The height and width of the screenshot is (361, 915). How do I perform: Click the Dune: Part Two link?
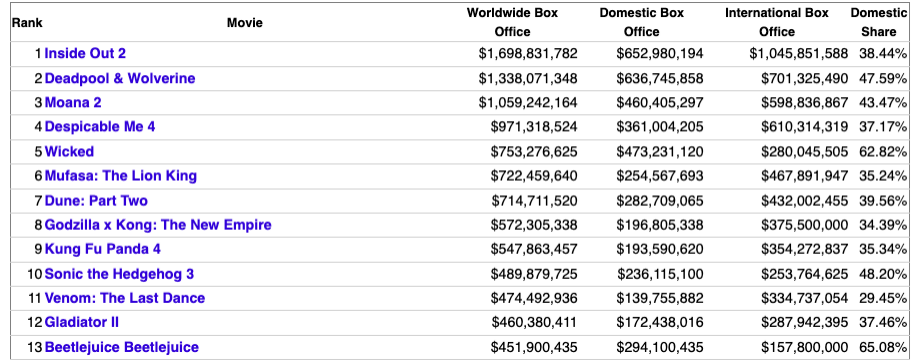click(x=96, y=201)
